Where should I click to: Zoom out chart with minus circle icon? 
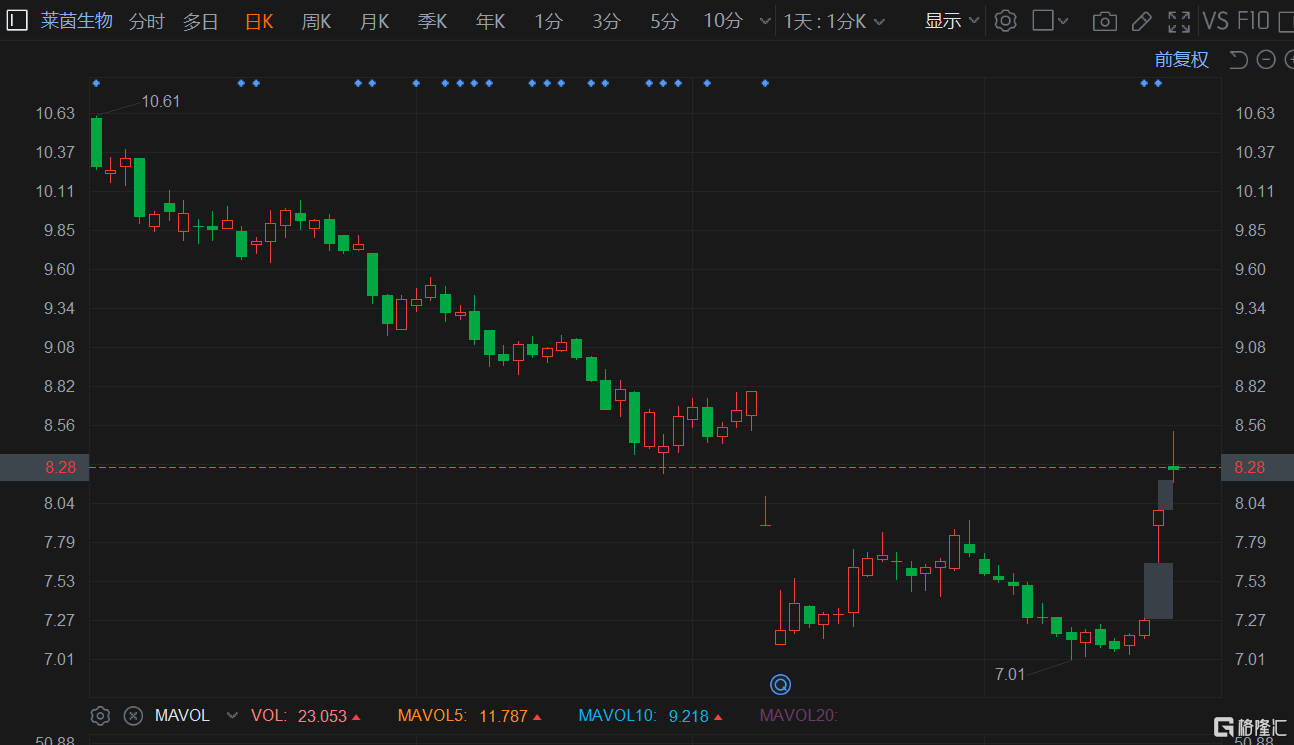[1266, 60]
